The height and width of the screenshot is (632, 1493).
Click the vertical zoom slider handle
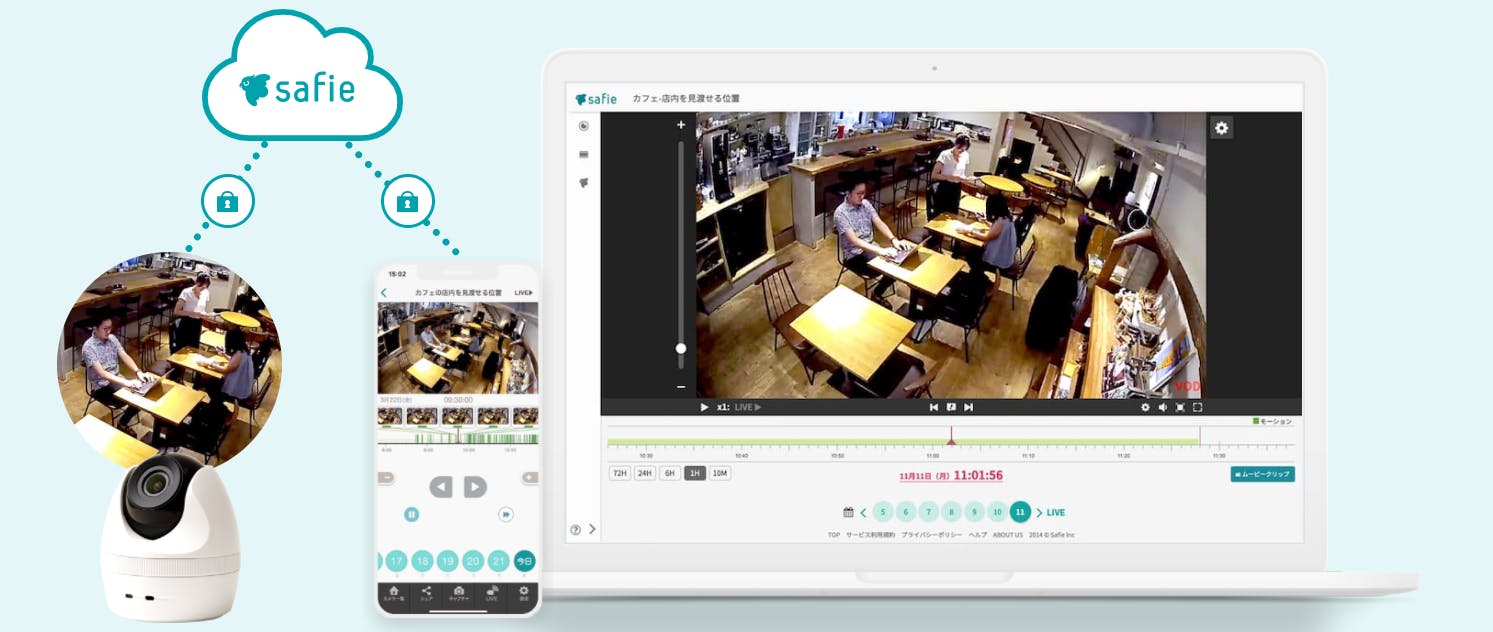[681, 349]
